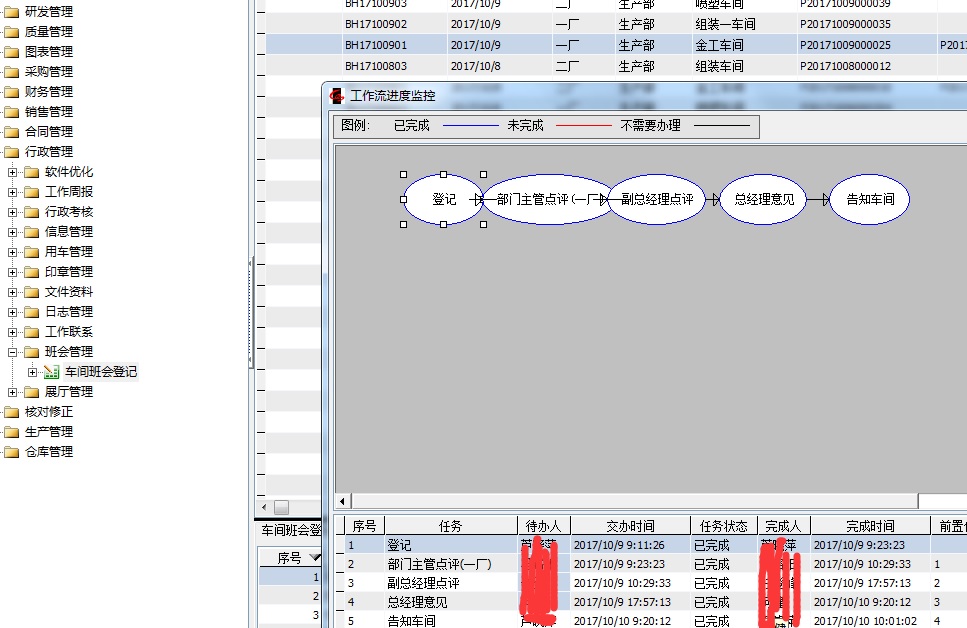
Task: Click the 财务管理 folder icon
Action: (11, 92)
